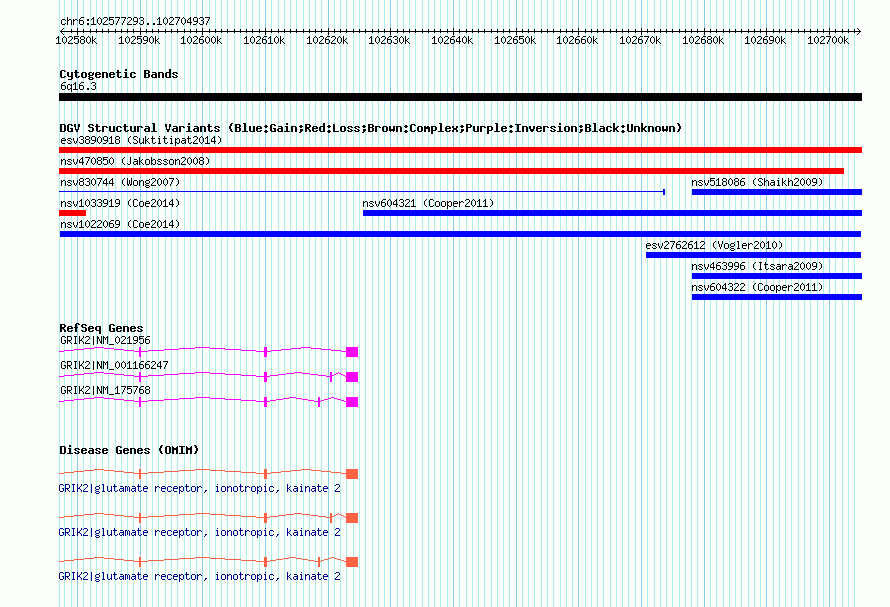Click the nsv604321 (Cooper2011) label
The height and width of the screenshot is (607, 890).
tap(429, 203)
